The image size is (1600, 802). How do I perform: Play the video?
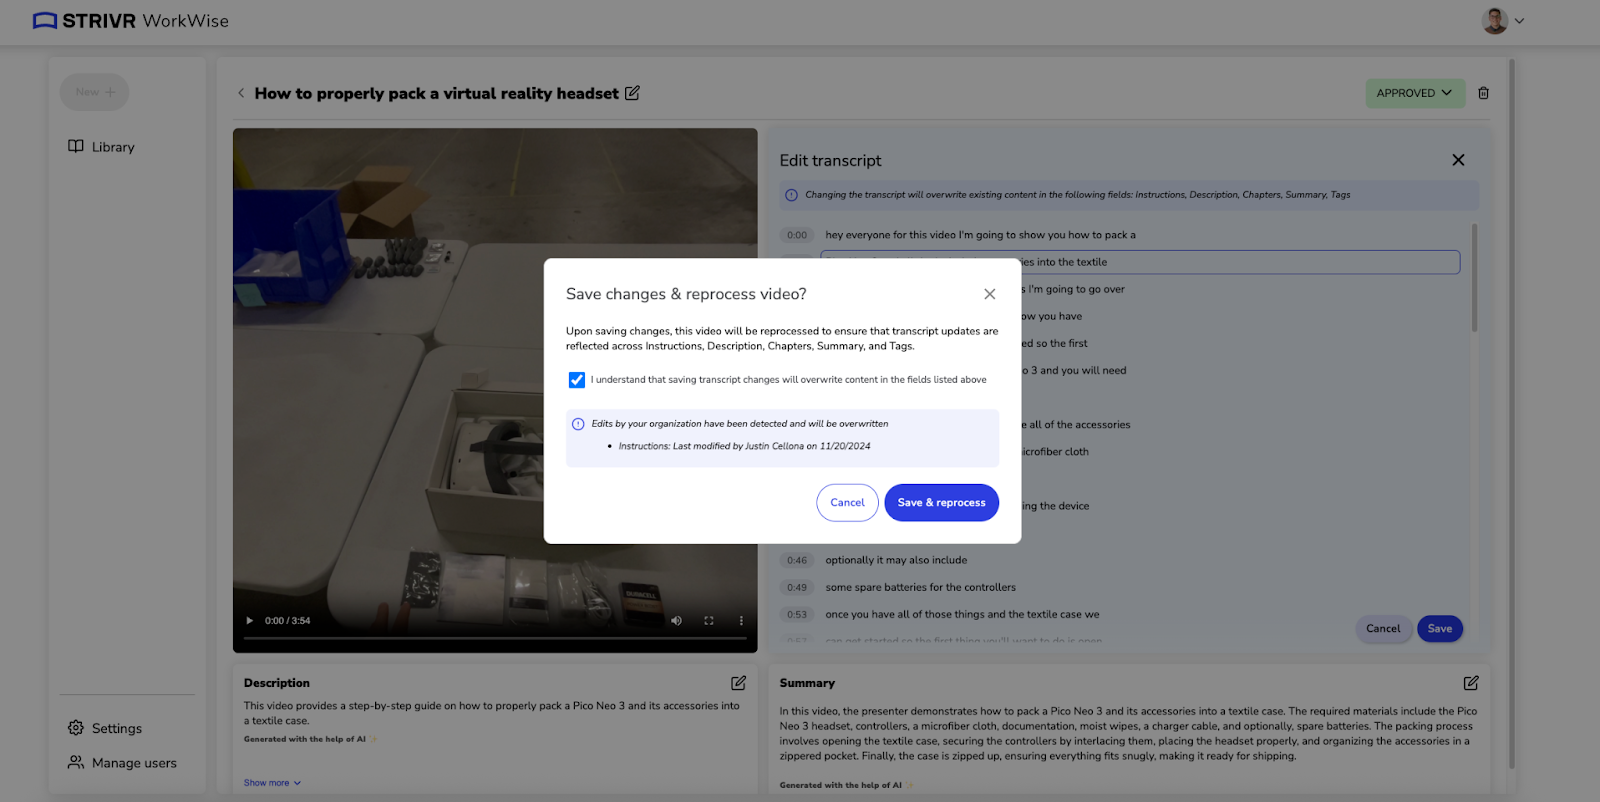(x=249, y=621)
